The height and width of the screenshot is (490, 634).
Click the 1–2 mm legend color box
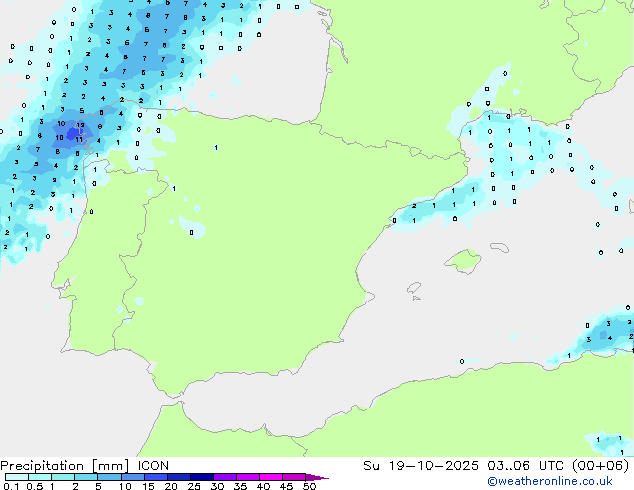[63, 477]
